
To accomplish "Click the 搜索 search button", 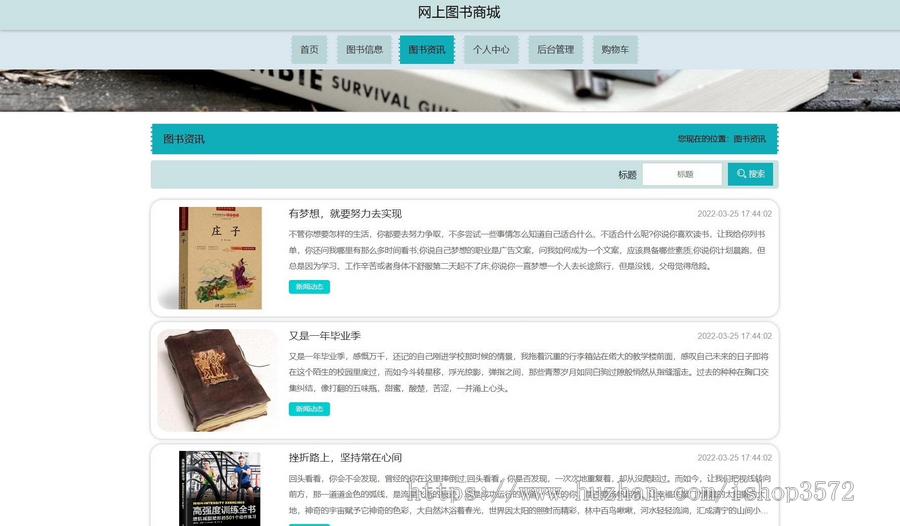I will pyautogui.click(x=750, y=174).
